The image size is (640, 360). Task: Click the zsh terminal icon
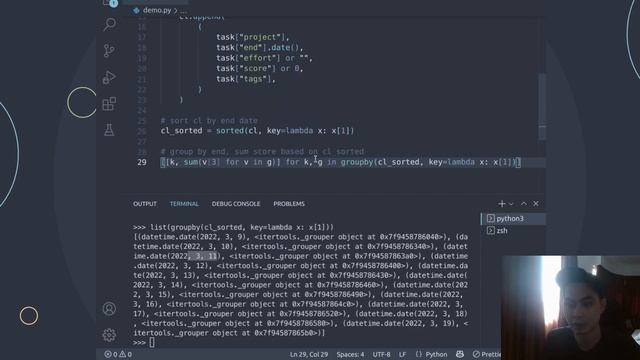point(491,231)
